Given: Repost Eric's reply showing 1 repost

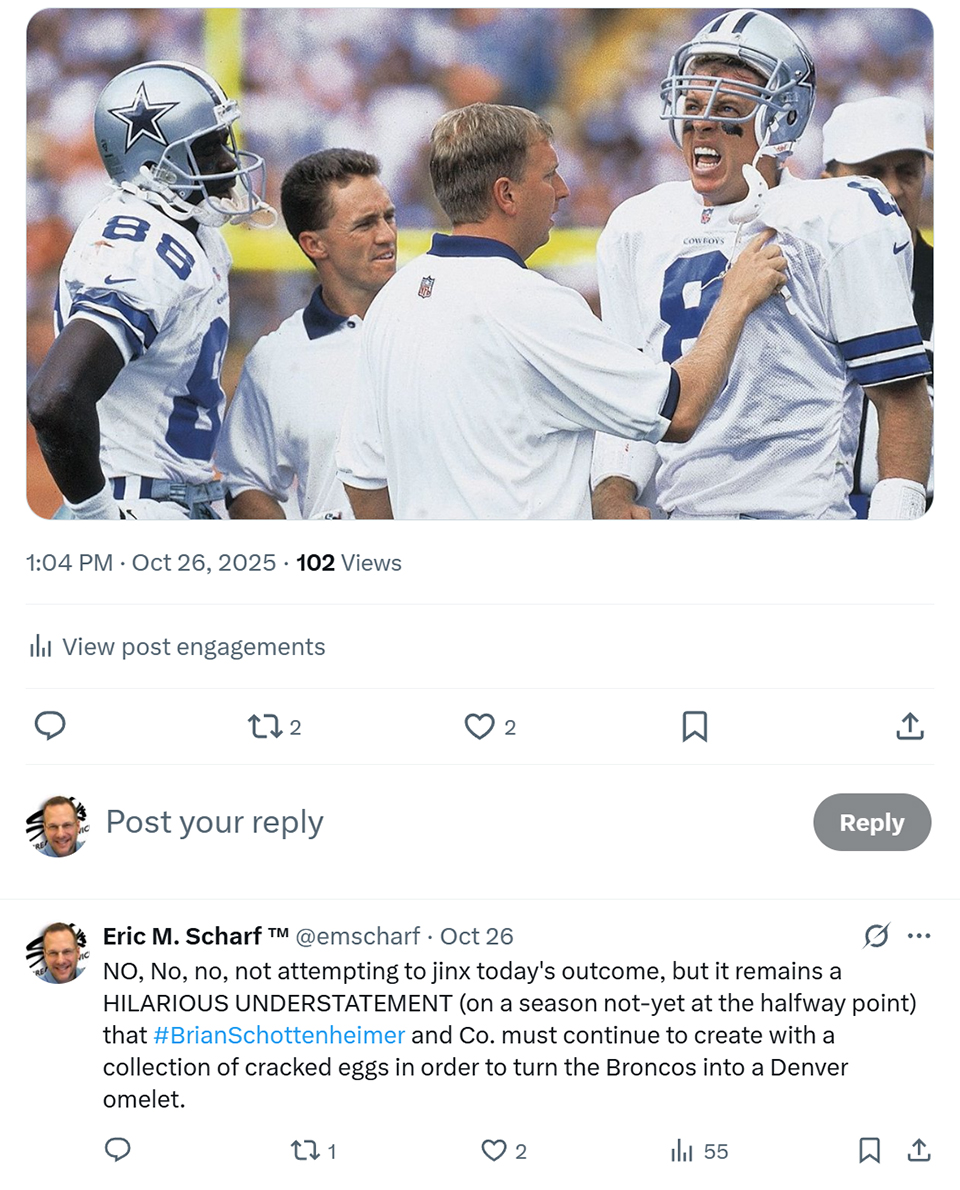Looking at the screenshot, I should coord(305,1151).
